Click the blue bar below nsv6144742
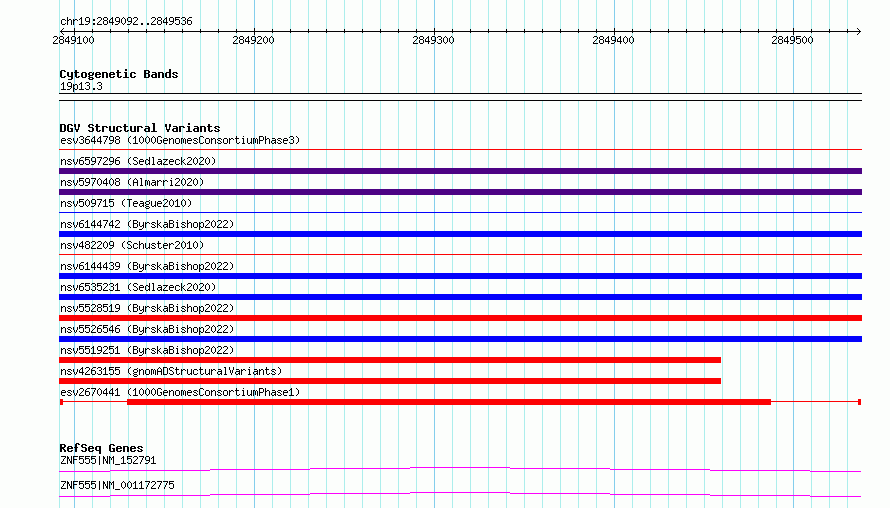Viewport: 890px width, 508px height. 460,234
